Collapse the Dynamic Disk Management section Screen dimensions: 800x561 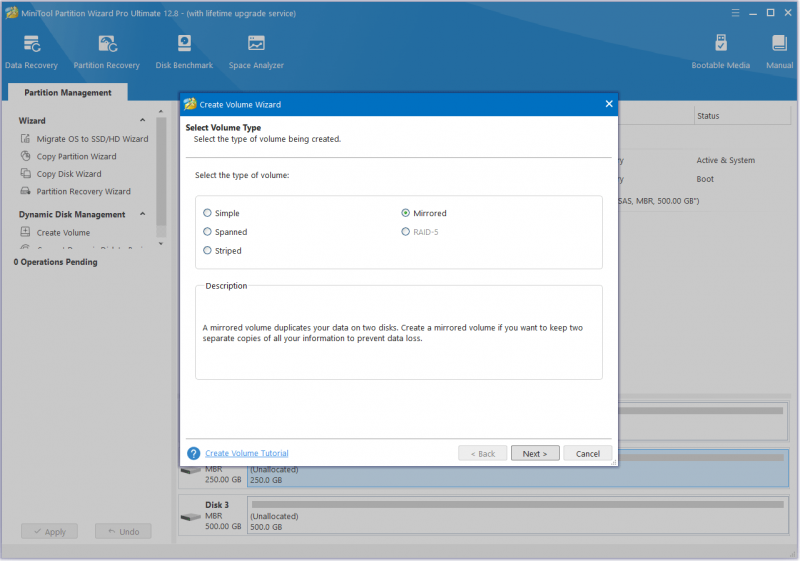tap(142, 214)
